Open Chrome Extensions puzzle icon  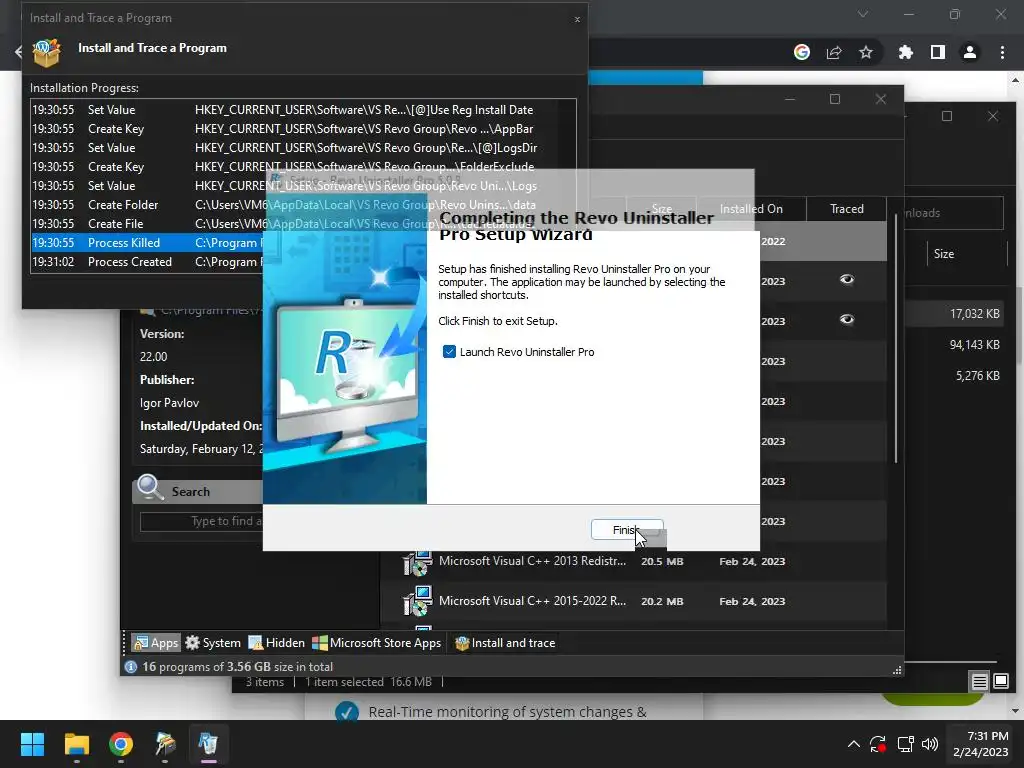click(906, 52)
